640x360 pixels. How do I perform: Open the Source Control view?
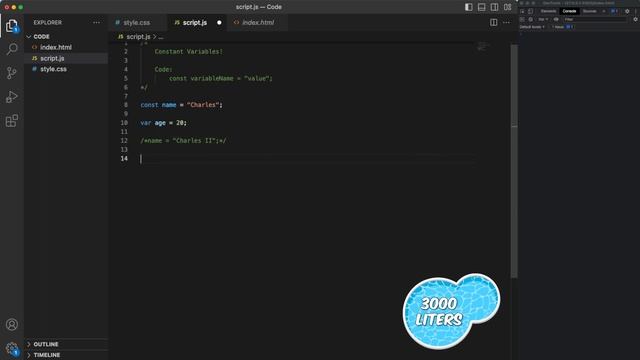(x=12, y=73)
